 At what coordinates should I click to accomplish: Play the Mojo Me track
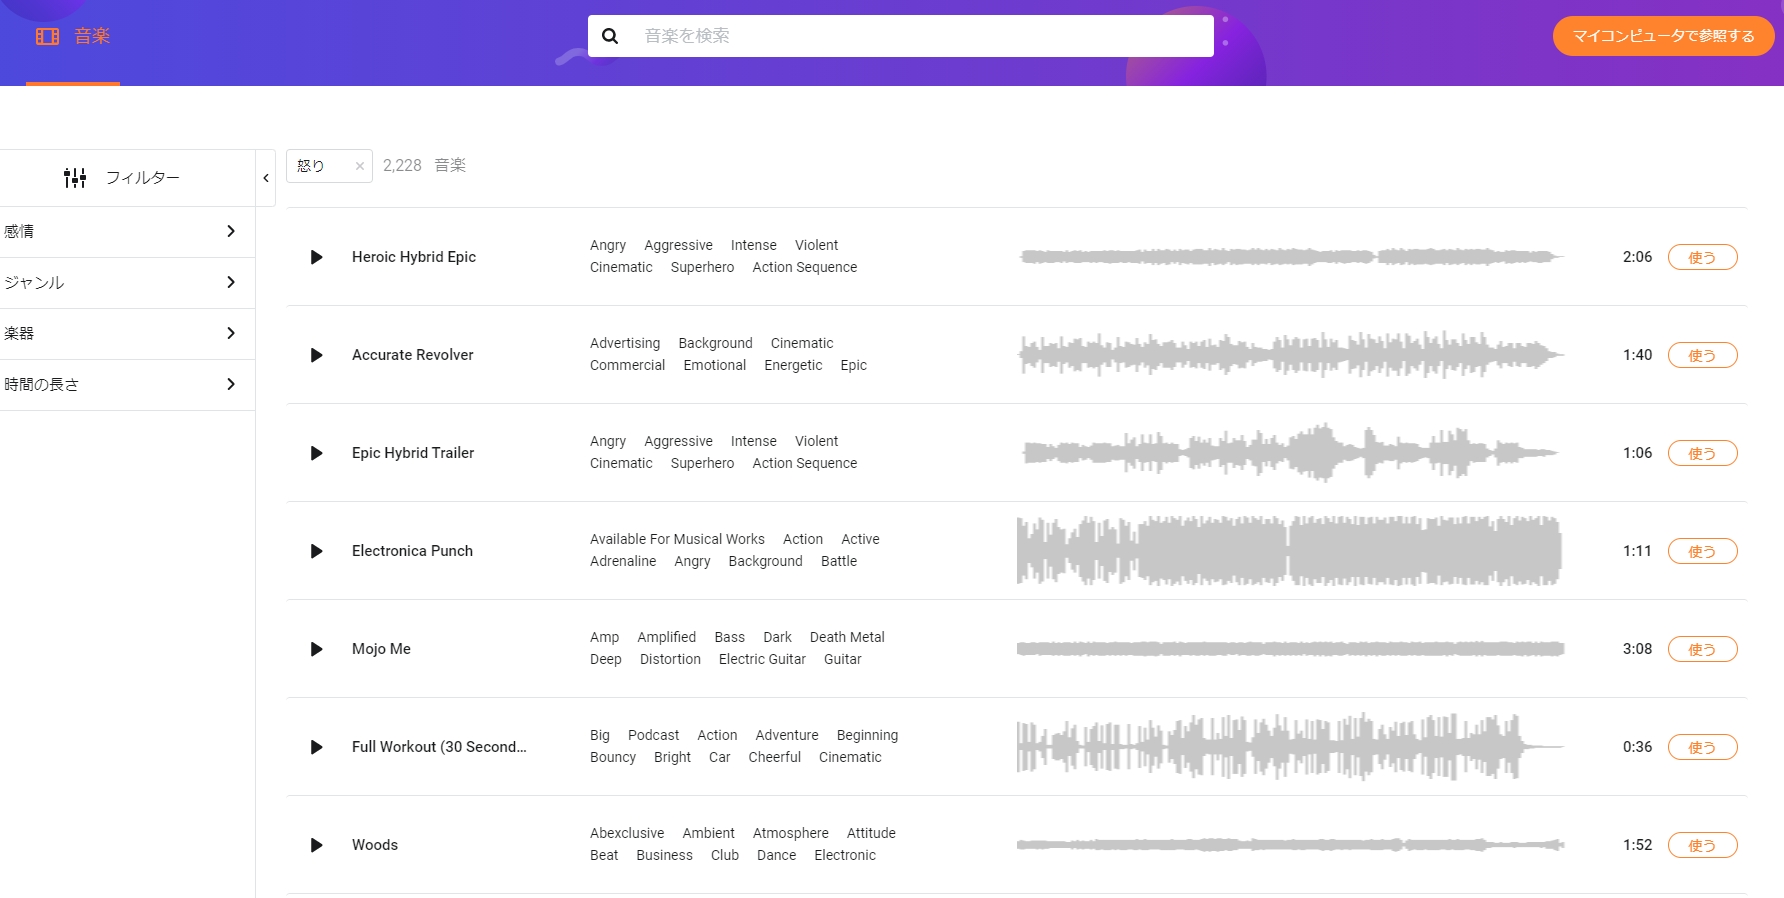pyautogui.click(x=317, y=649)
